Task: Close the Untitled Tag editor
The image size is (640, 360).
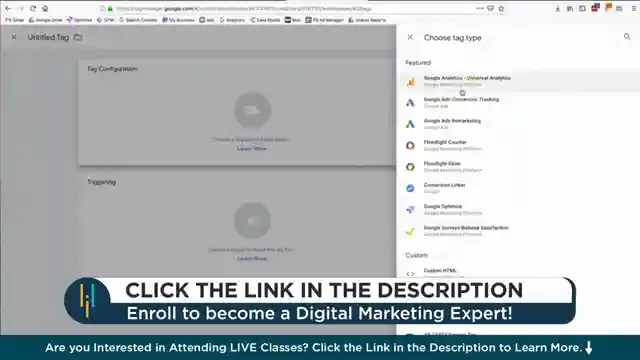Action: click(14, 37)
